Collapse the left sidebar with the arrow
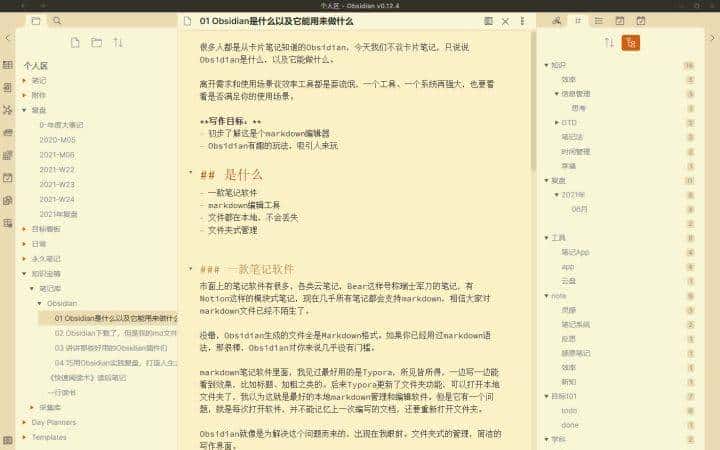 [7, 38]
